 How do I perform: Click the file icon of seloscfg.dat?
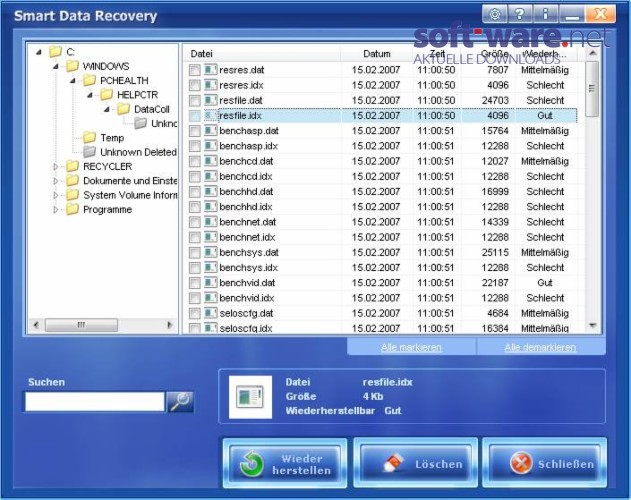(210, 313)
